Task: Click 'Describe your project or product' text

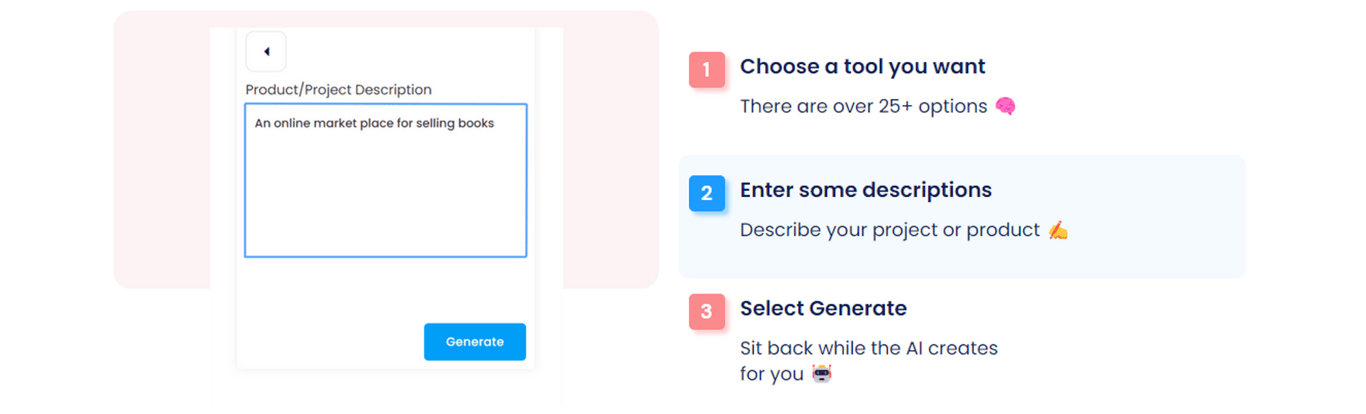Action: pyautogui.click(x=889, y=230)
